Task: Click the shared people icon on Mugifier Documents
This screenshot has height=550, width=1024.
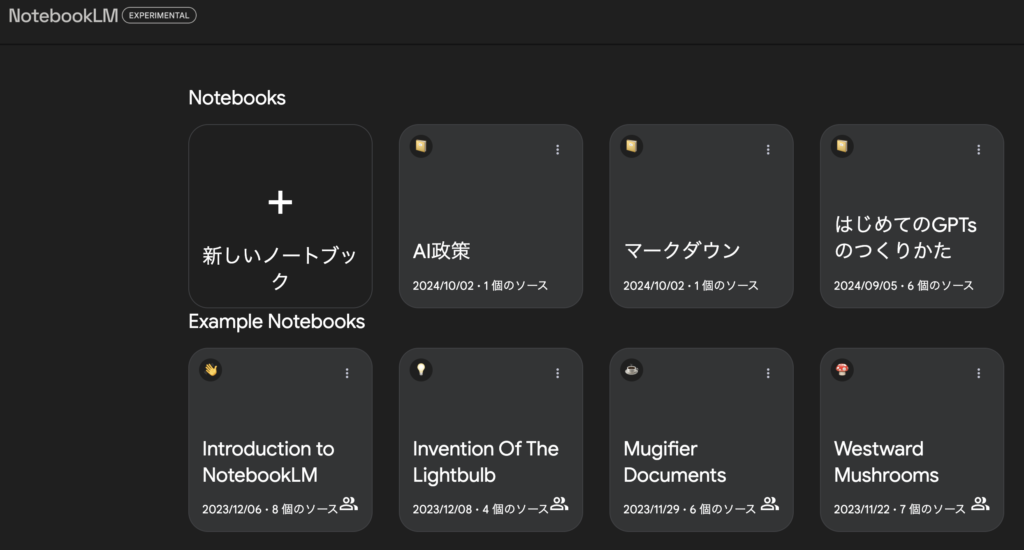Action: pyautogui.click(x=770, y=504)
